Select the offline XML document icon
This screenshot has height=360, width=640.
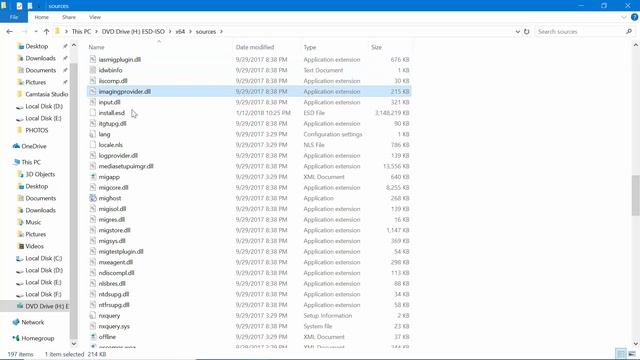pyautogui.click(x=93, y=337)
